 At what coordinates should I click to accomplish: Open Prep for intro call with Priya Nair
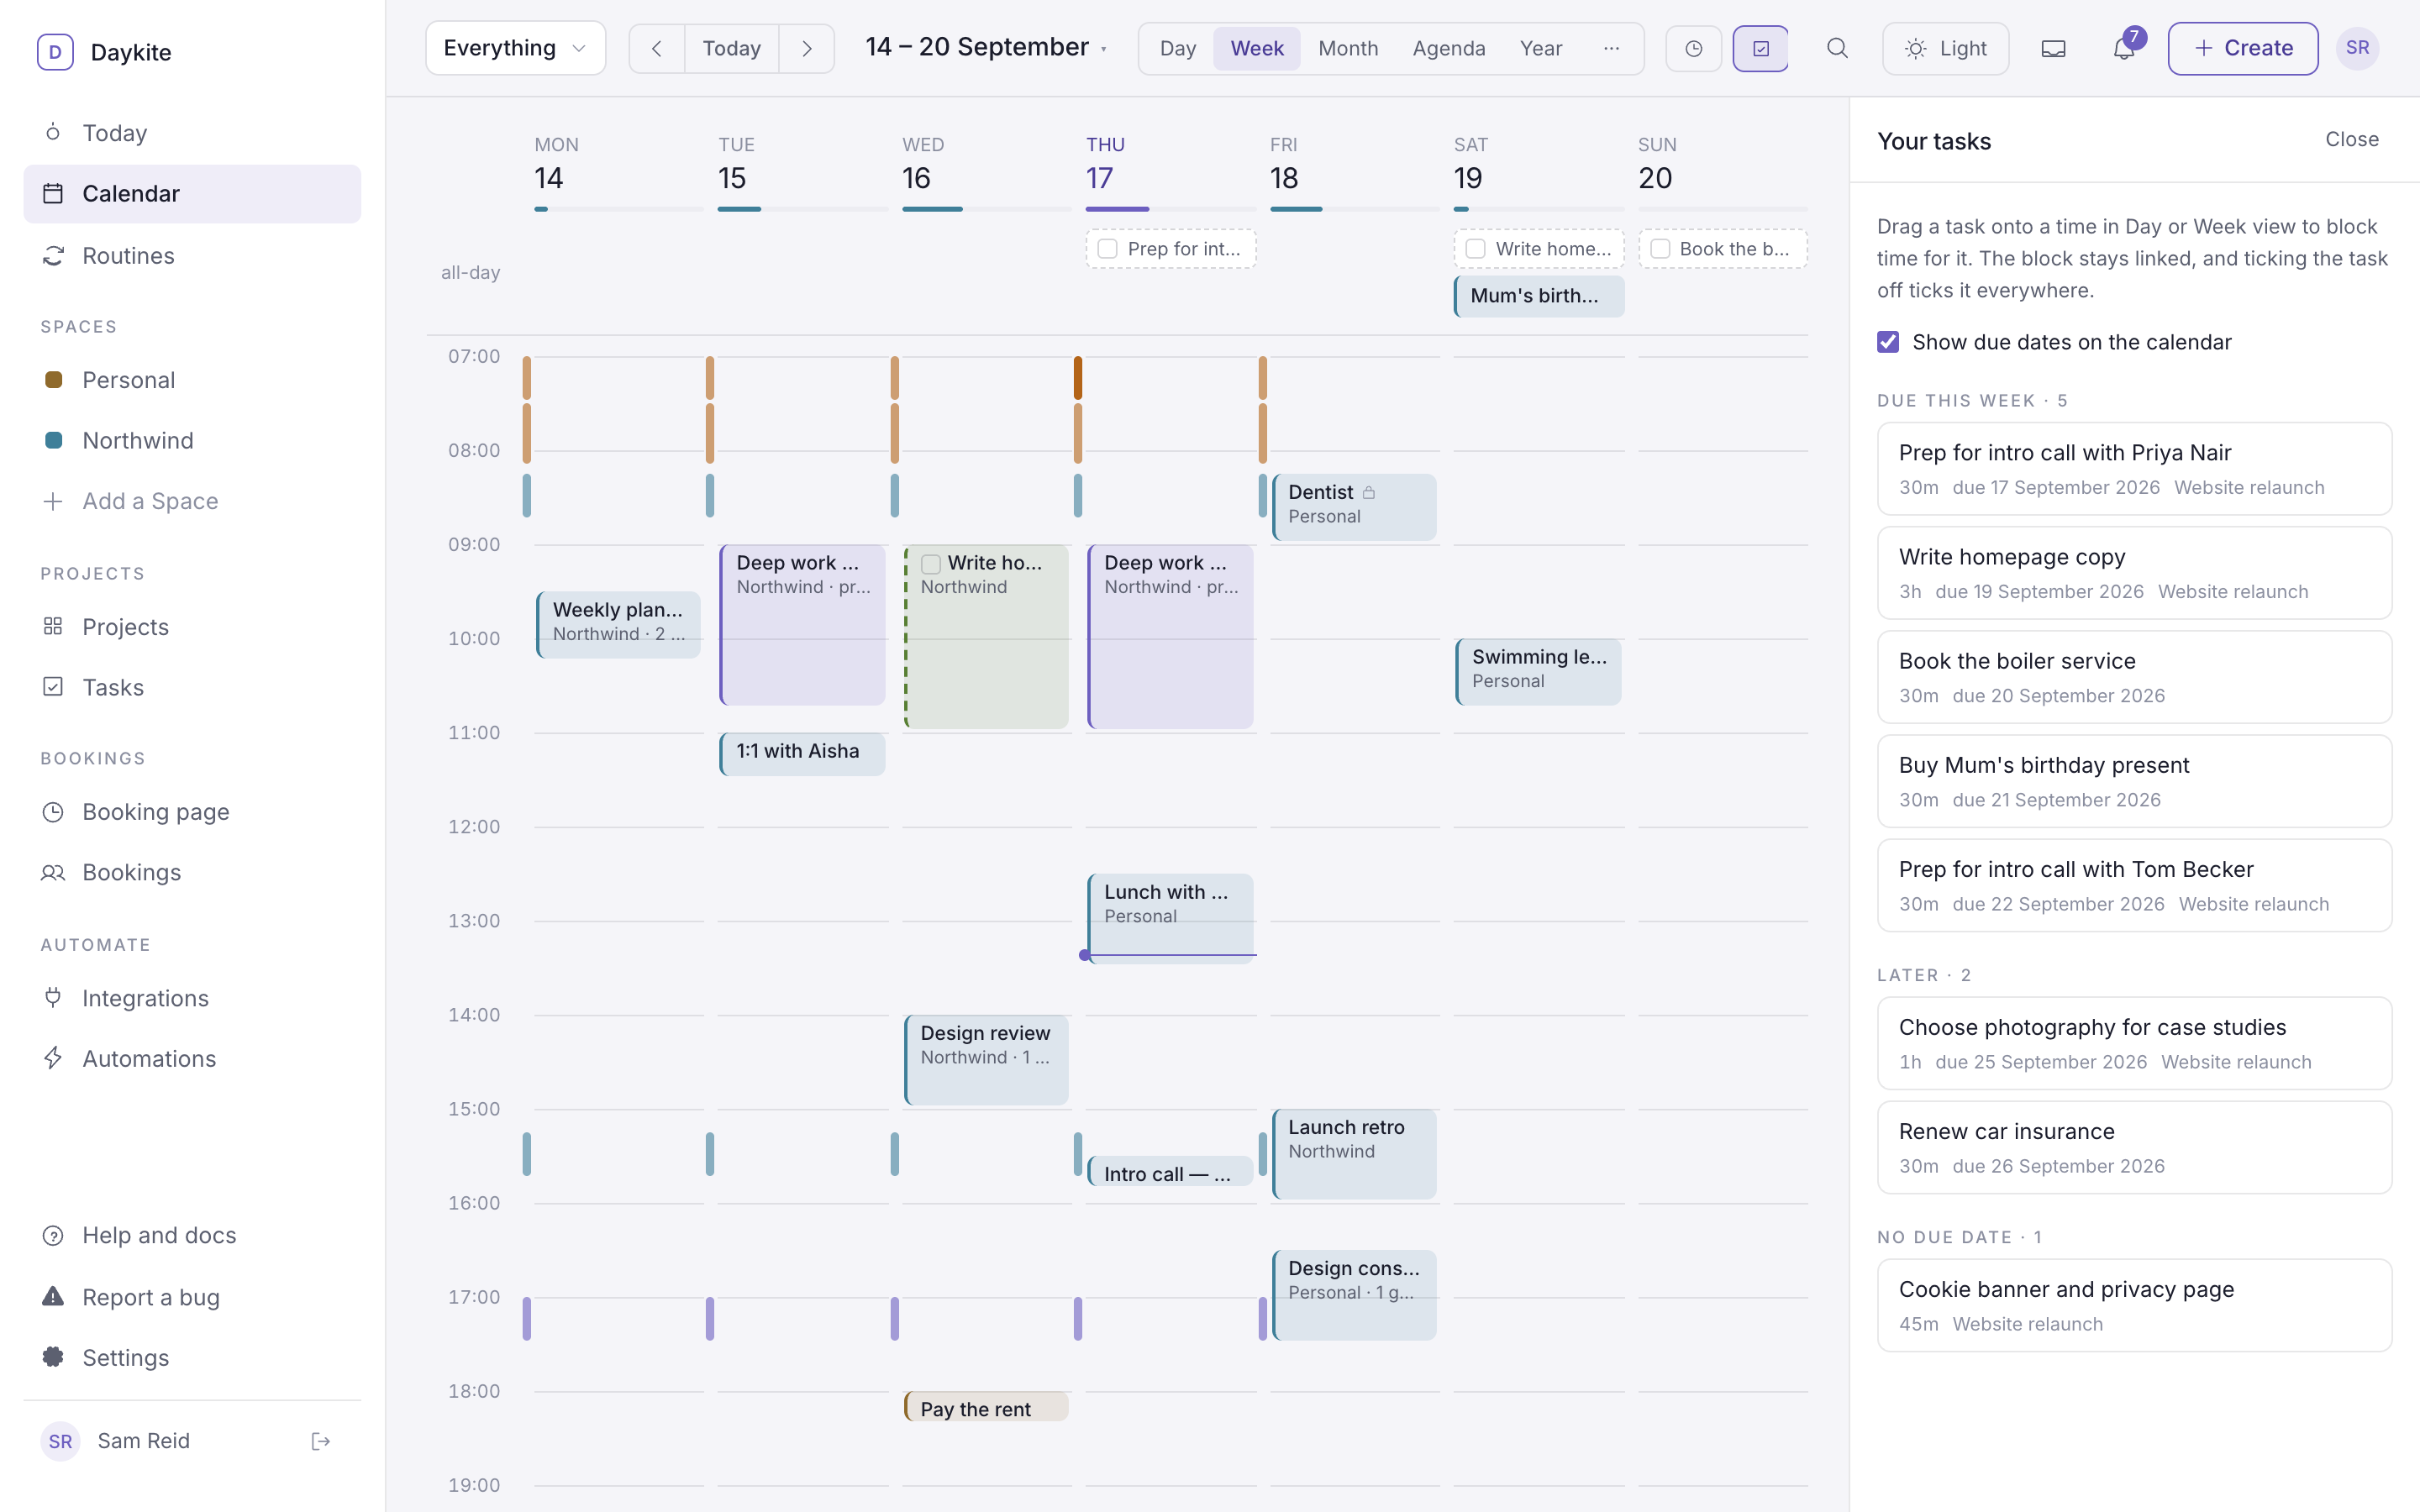2134,469
